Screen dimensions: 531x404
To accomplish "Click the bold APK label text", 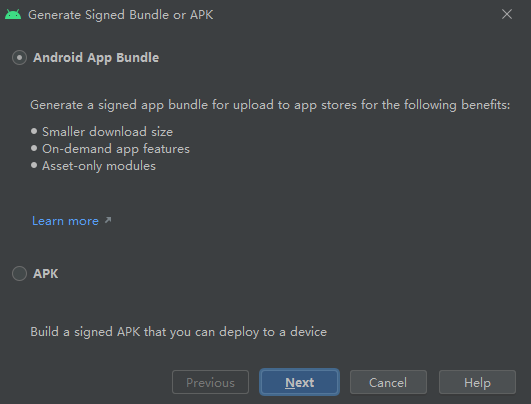I will [45, 274].
